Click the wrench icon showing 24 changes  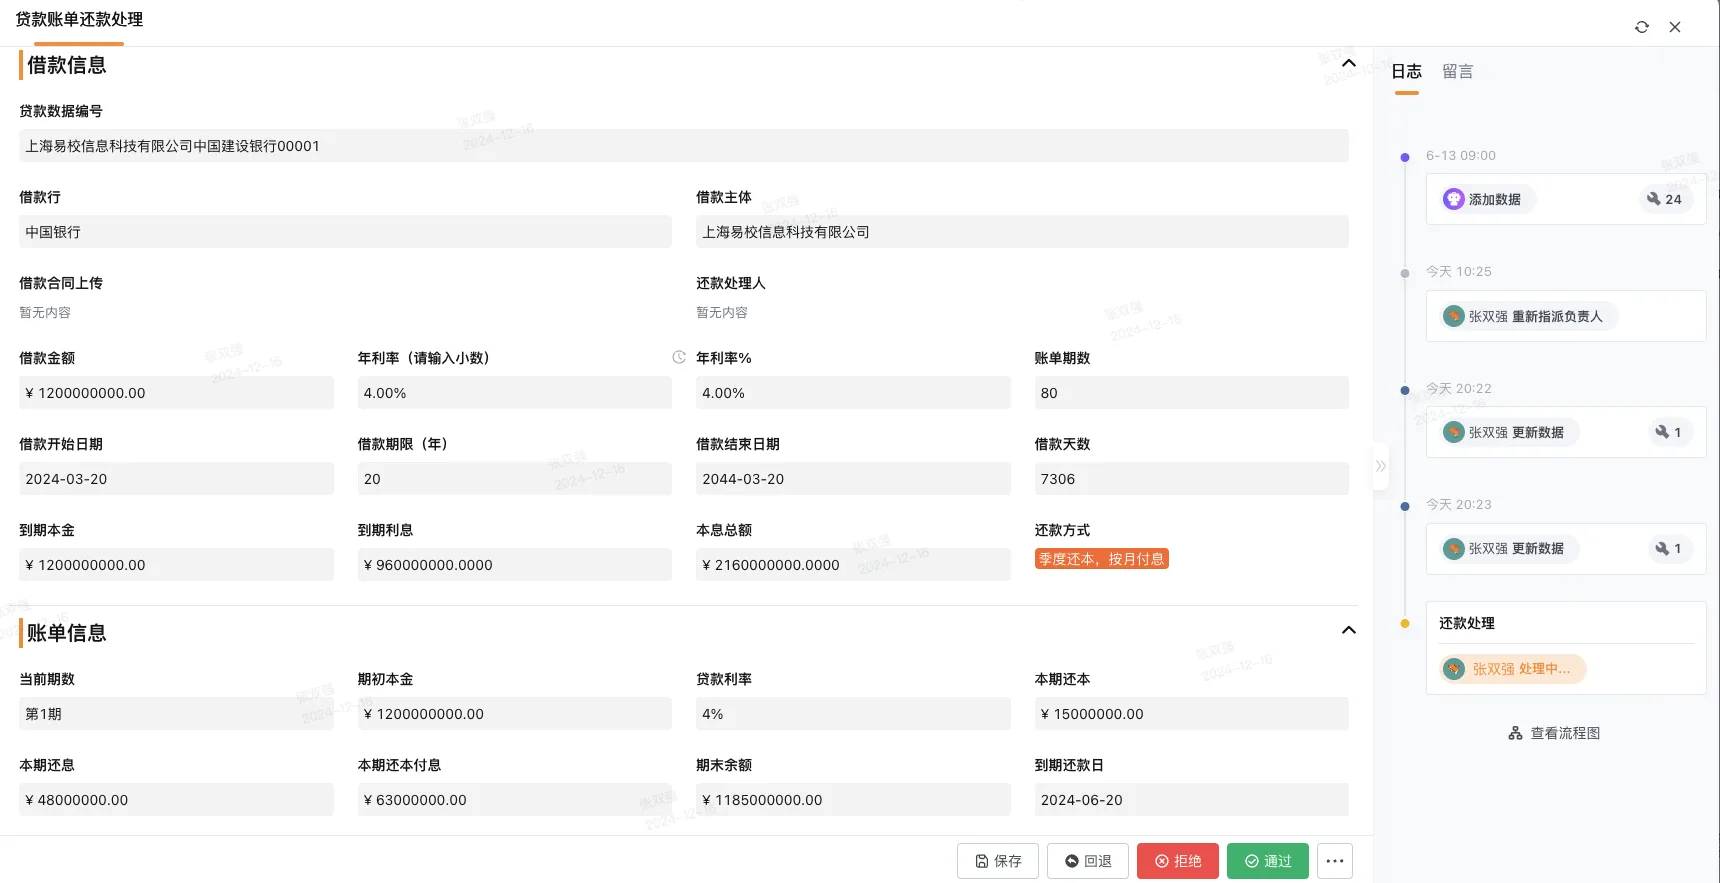[x=1664, y=199]
